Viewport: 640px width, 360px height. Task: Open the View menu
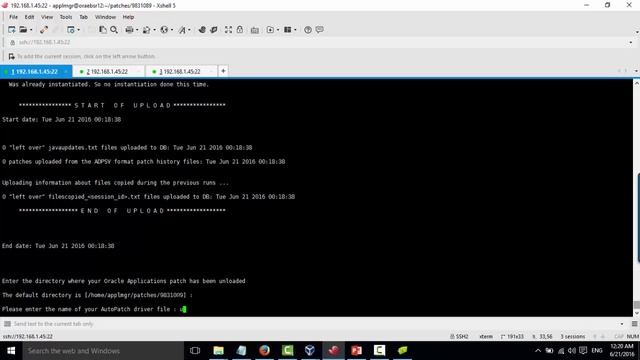pyautogui.click(x=47, y=17)
